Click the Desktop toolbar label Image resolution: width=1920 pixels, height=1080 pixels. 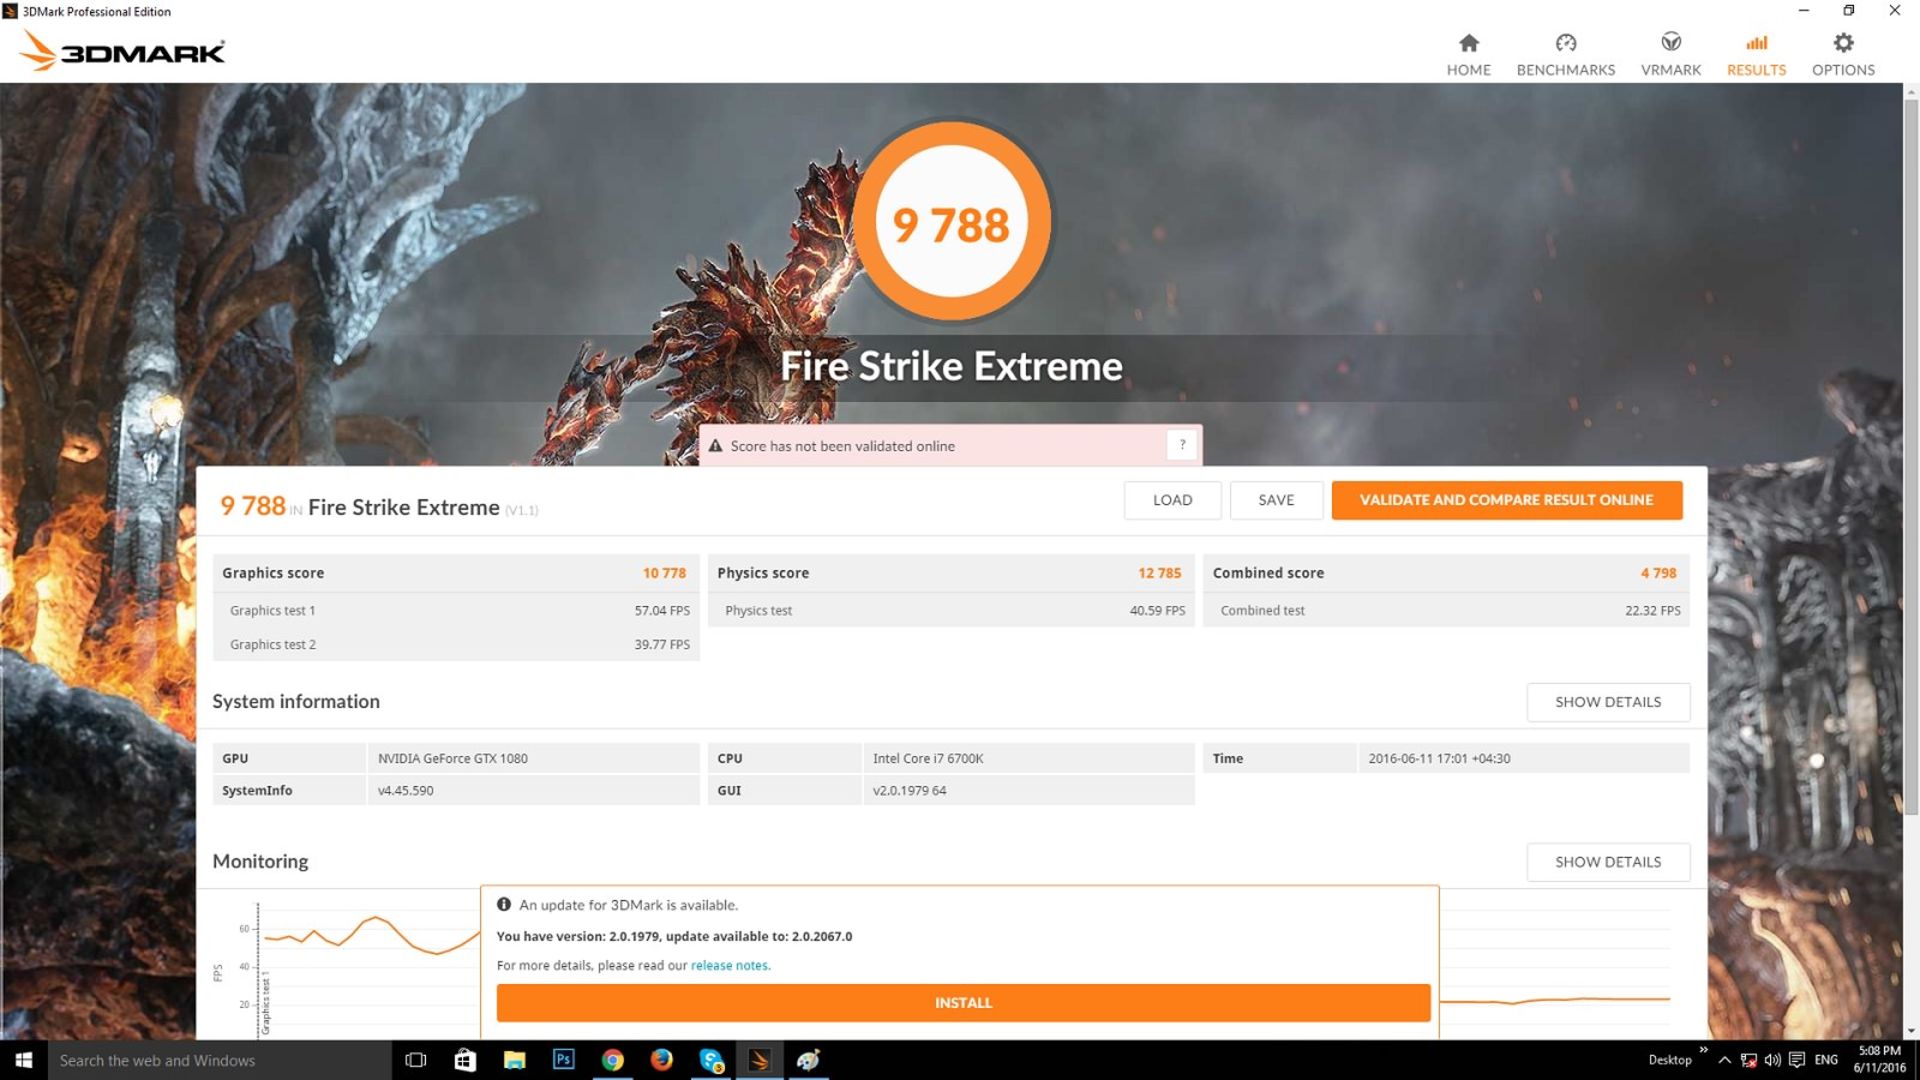(x=1669, y=1060)
